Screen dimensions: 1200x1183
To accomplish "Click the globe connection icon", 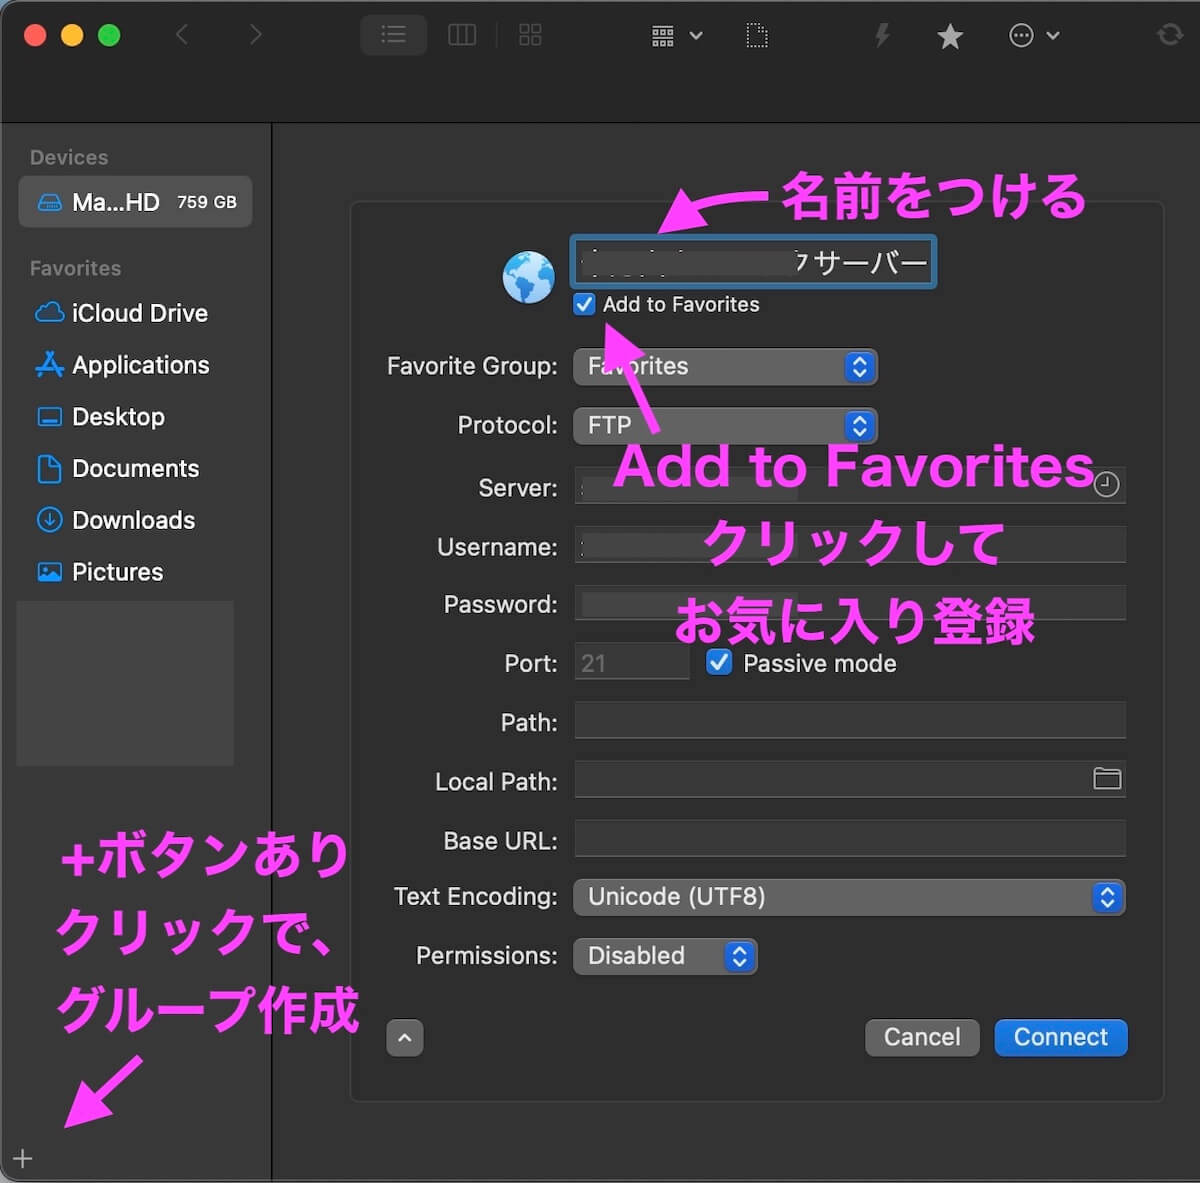I will click(x=528, y=277).
